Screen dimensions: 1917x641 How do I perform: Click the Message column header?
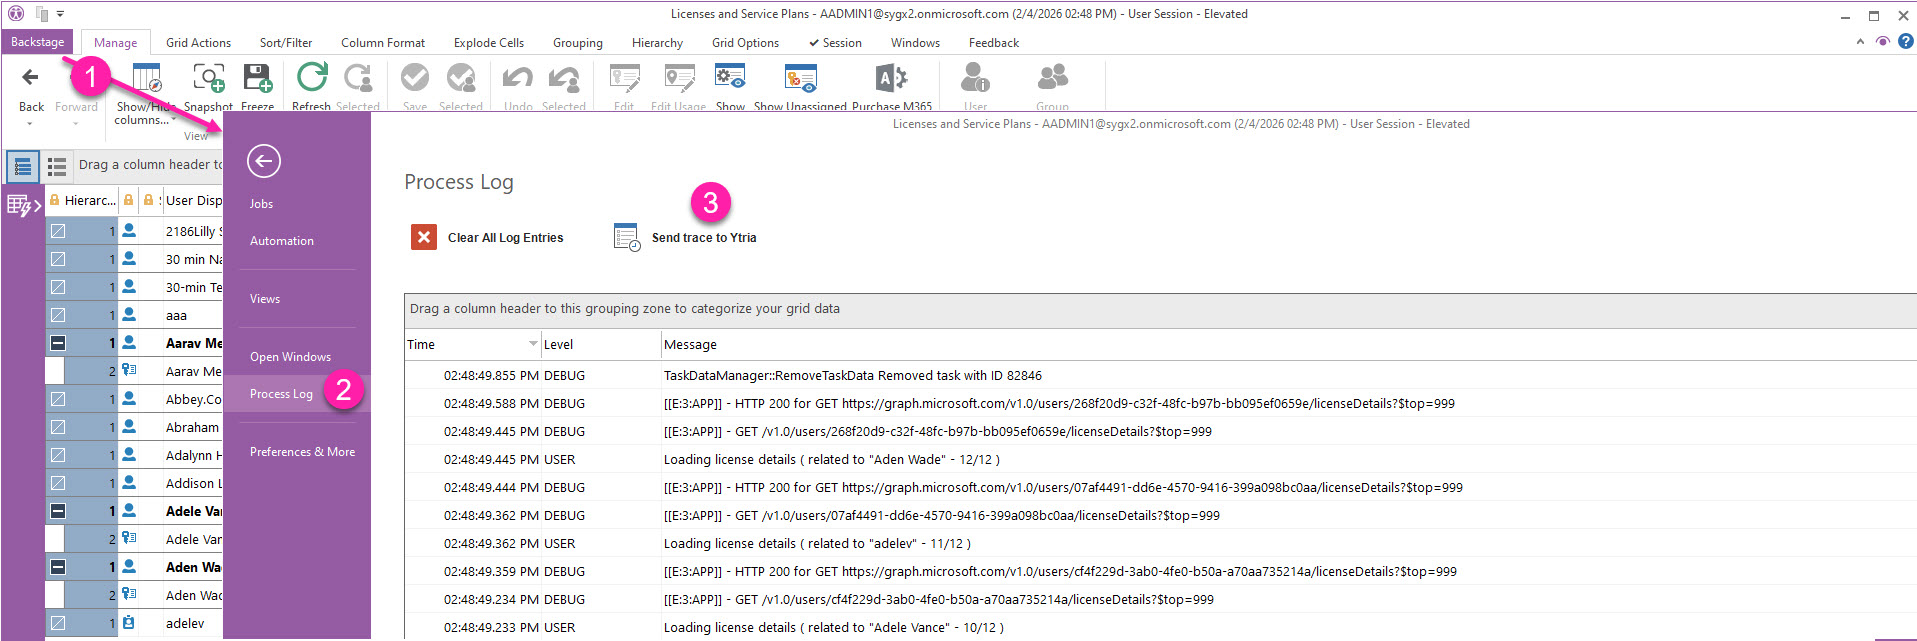(691, 345)
